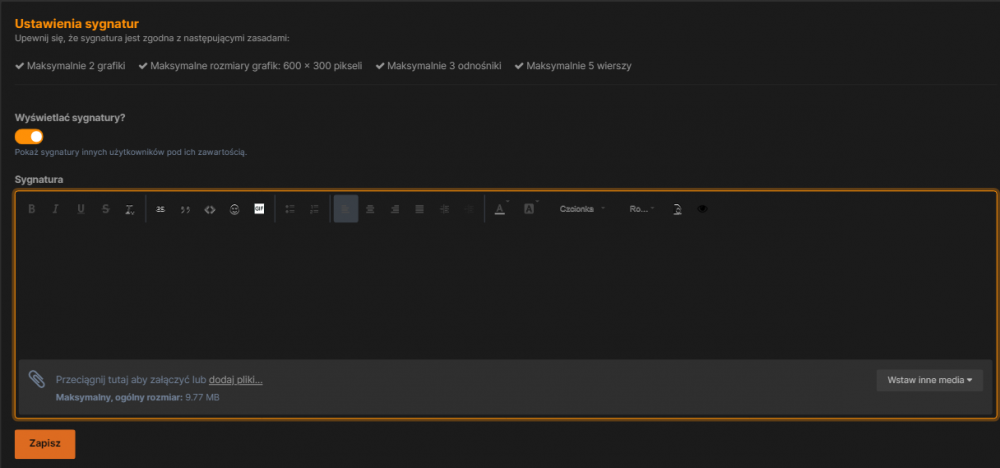Click the paperclip attachment icon

pos(37,379)
